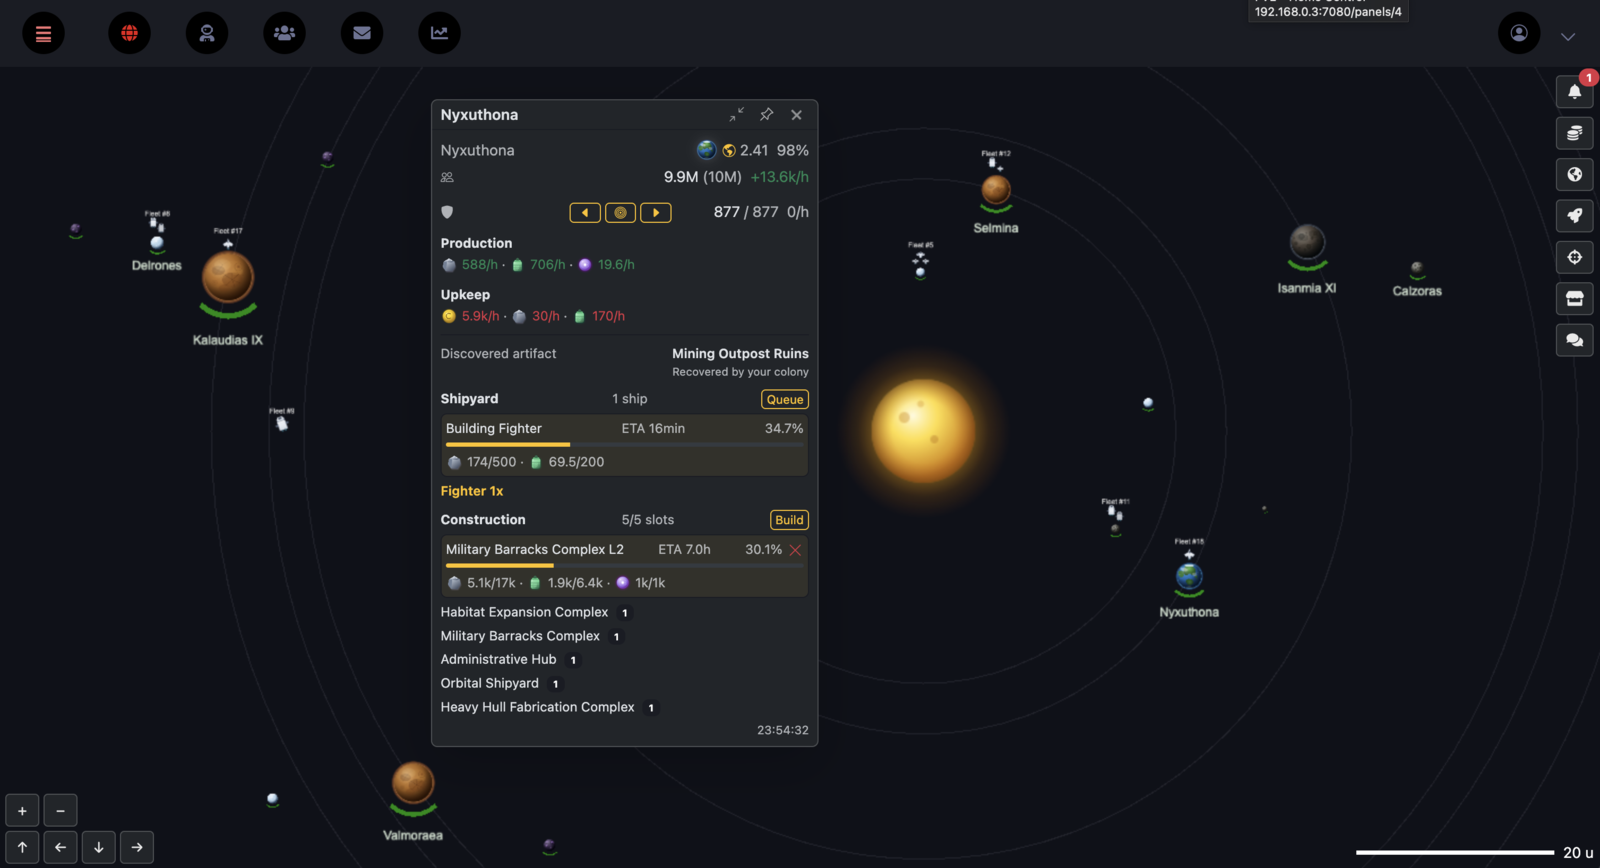Pan the map right with arrow button
The width and height of the screenshot is (1600, 868).
pyautogui.click(x=136, y=847)
